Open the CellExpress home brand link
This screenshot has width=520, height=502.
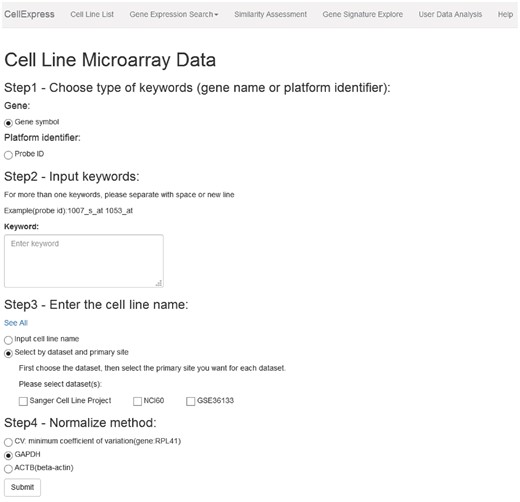pyautogui.click(x=29, y=14)
